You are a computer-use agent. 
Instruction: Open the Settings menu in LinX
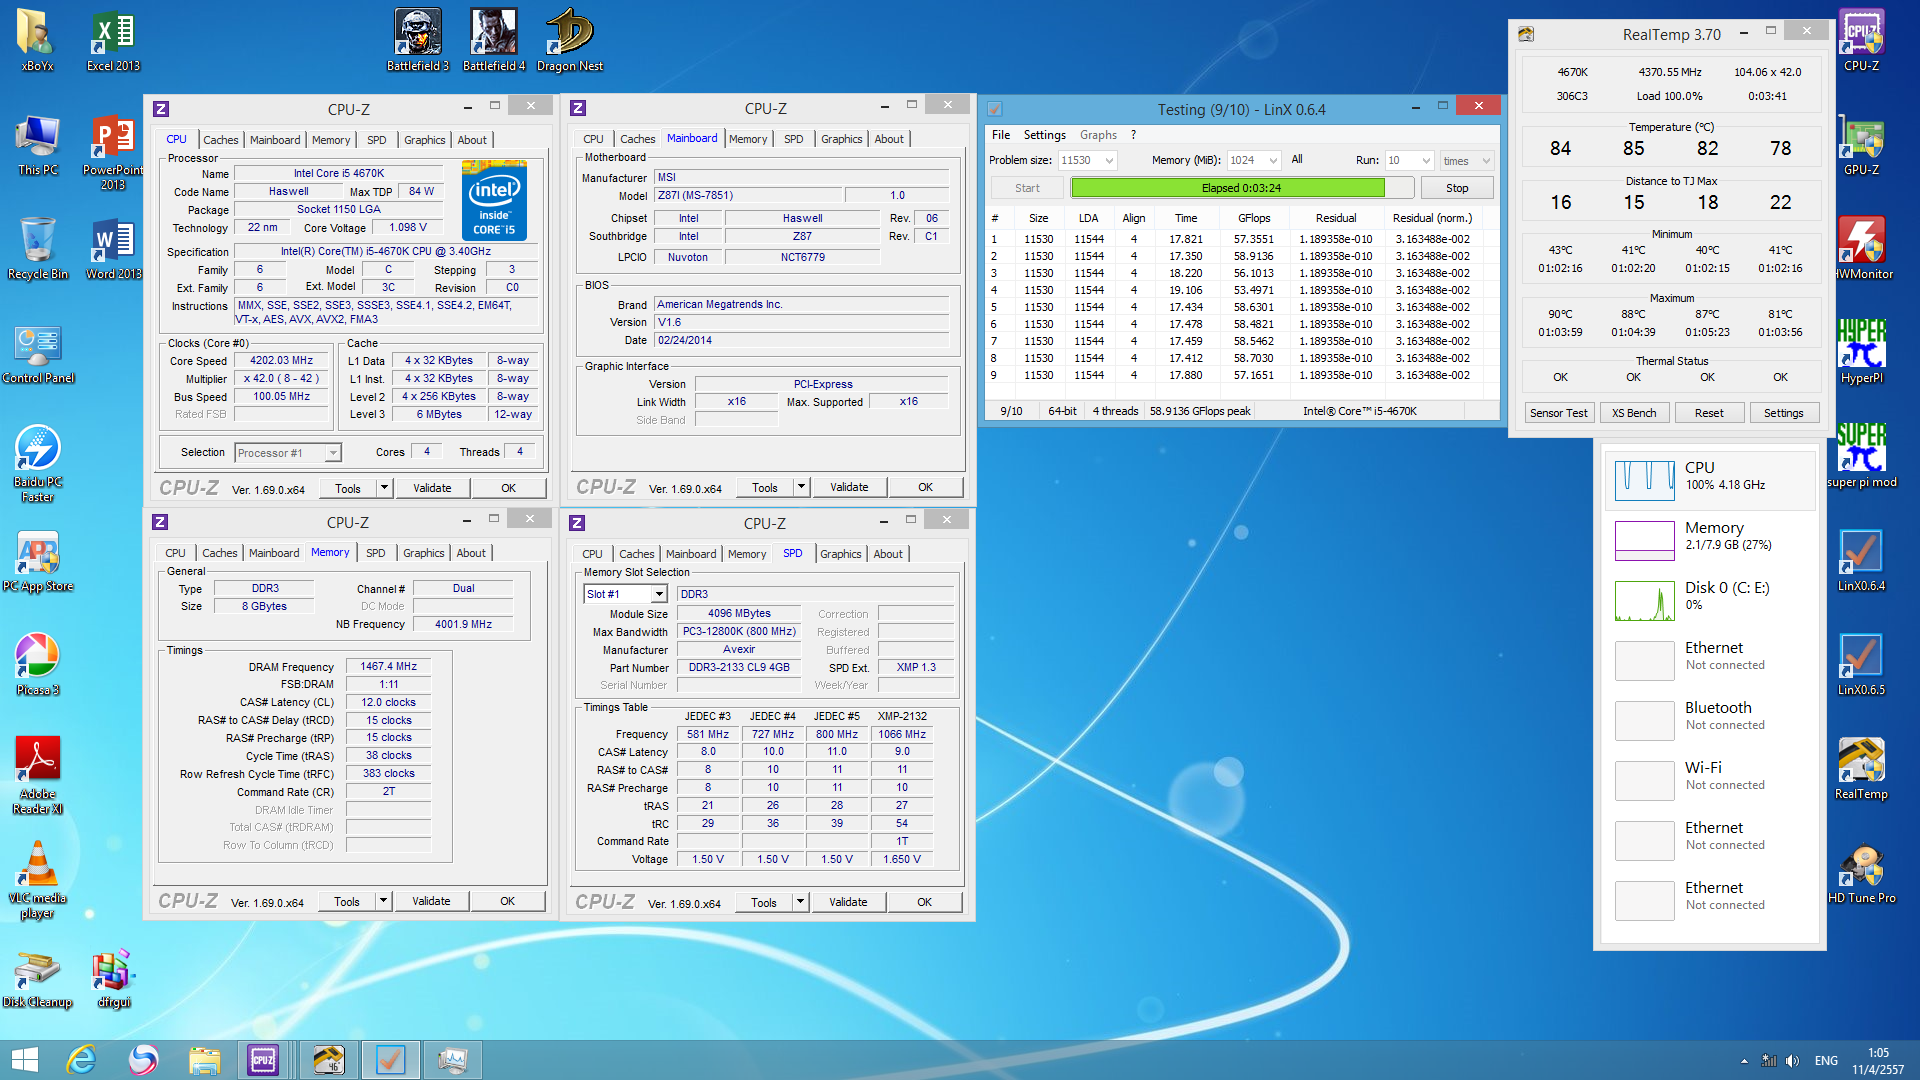(x=1044, y=135)
